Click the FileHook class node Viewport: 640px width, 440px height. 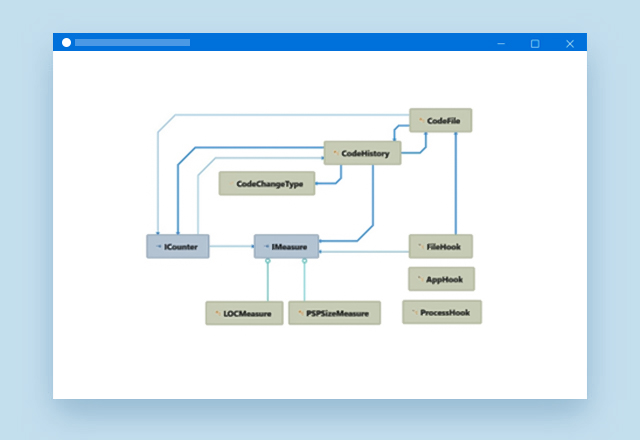tap(441, 246)
